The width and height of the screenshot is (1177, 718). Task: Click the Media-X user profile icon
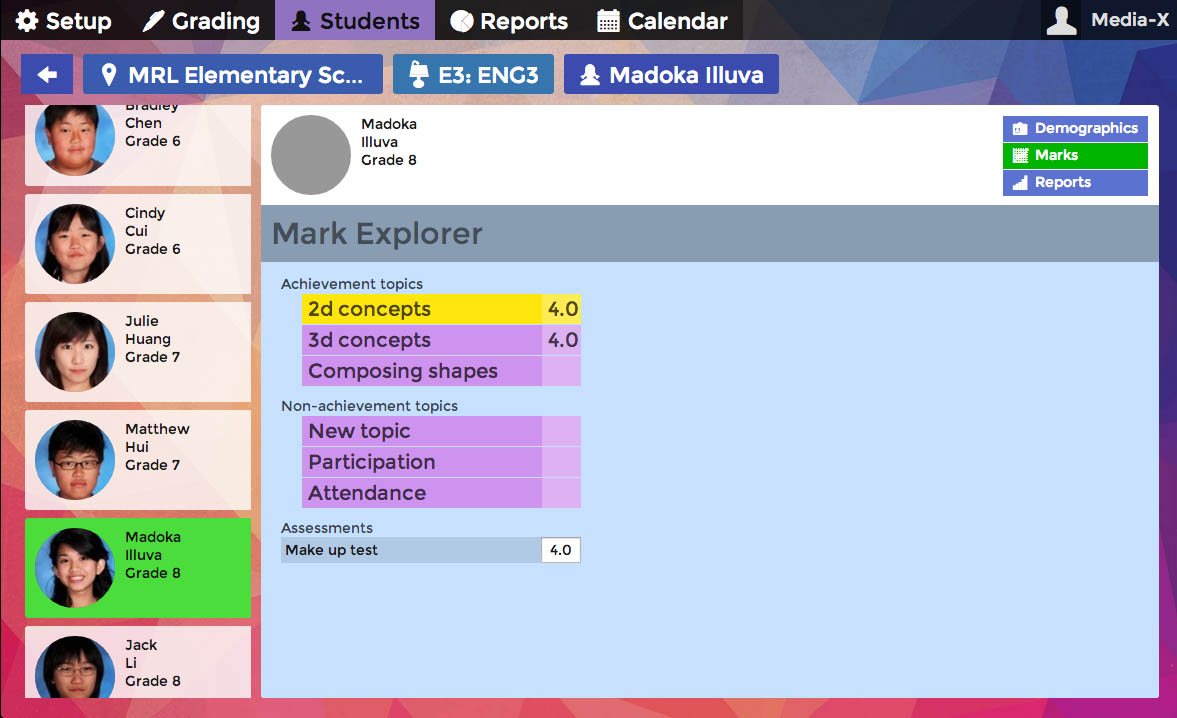[x=1061, y=20]
